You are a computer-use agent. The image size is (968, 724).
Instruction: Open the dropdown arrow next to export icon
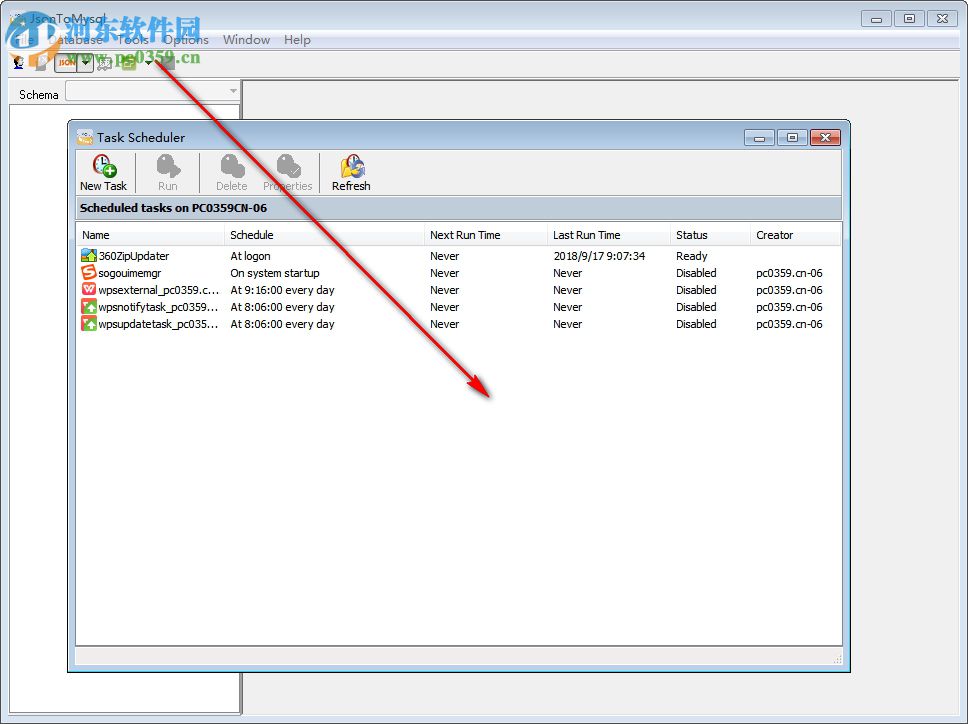click(147, 62)
